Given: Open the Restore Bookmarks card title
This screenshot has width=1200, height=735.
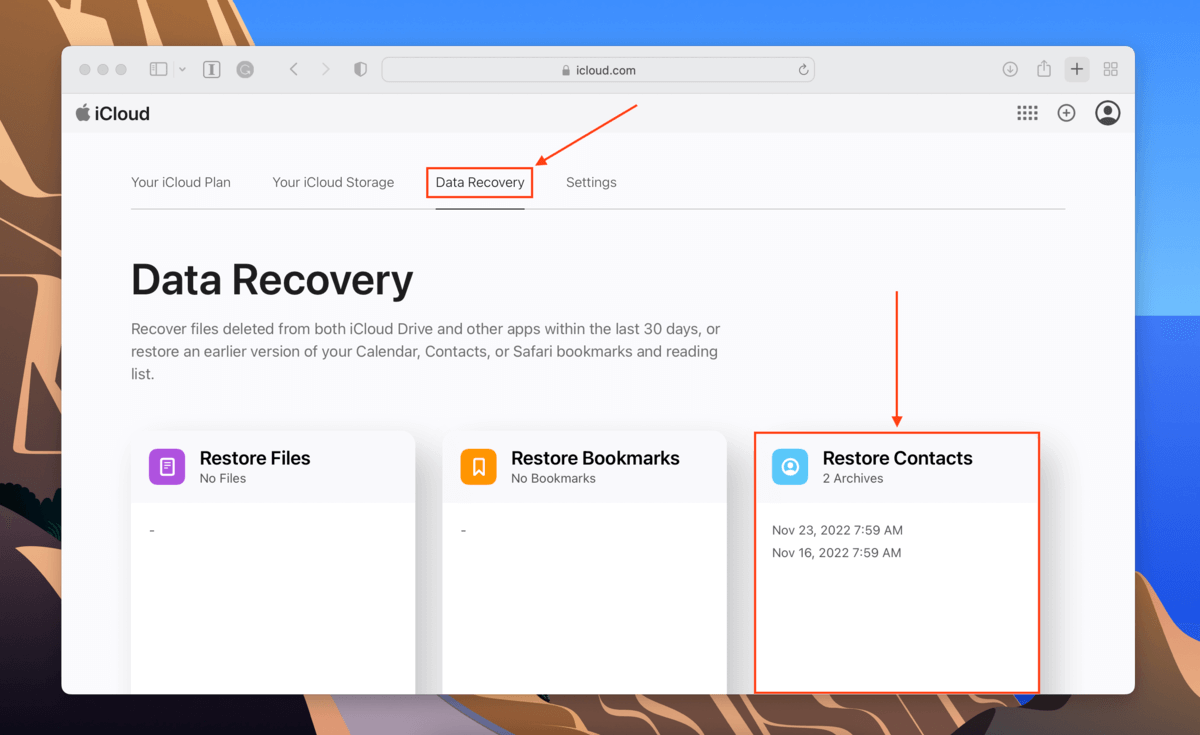Looking at the screenshot, I should (595, 458).
